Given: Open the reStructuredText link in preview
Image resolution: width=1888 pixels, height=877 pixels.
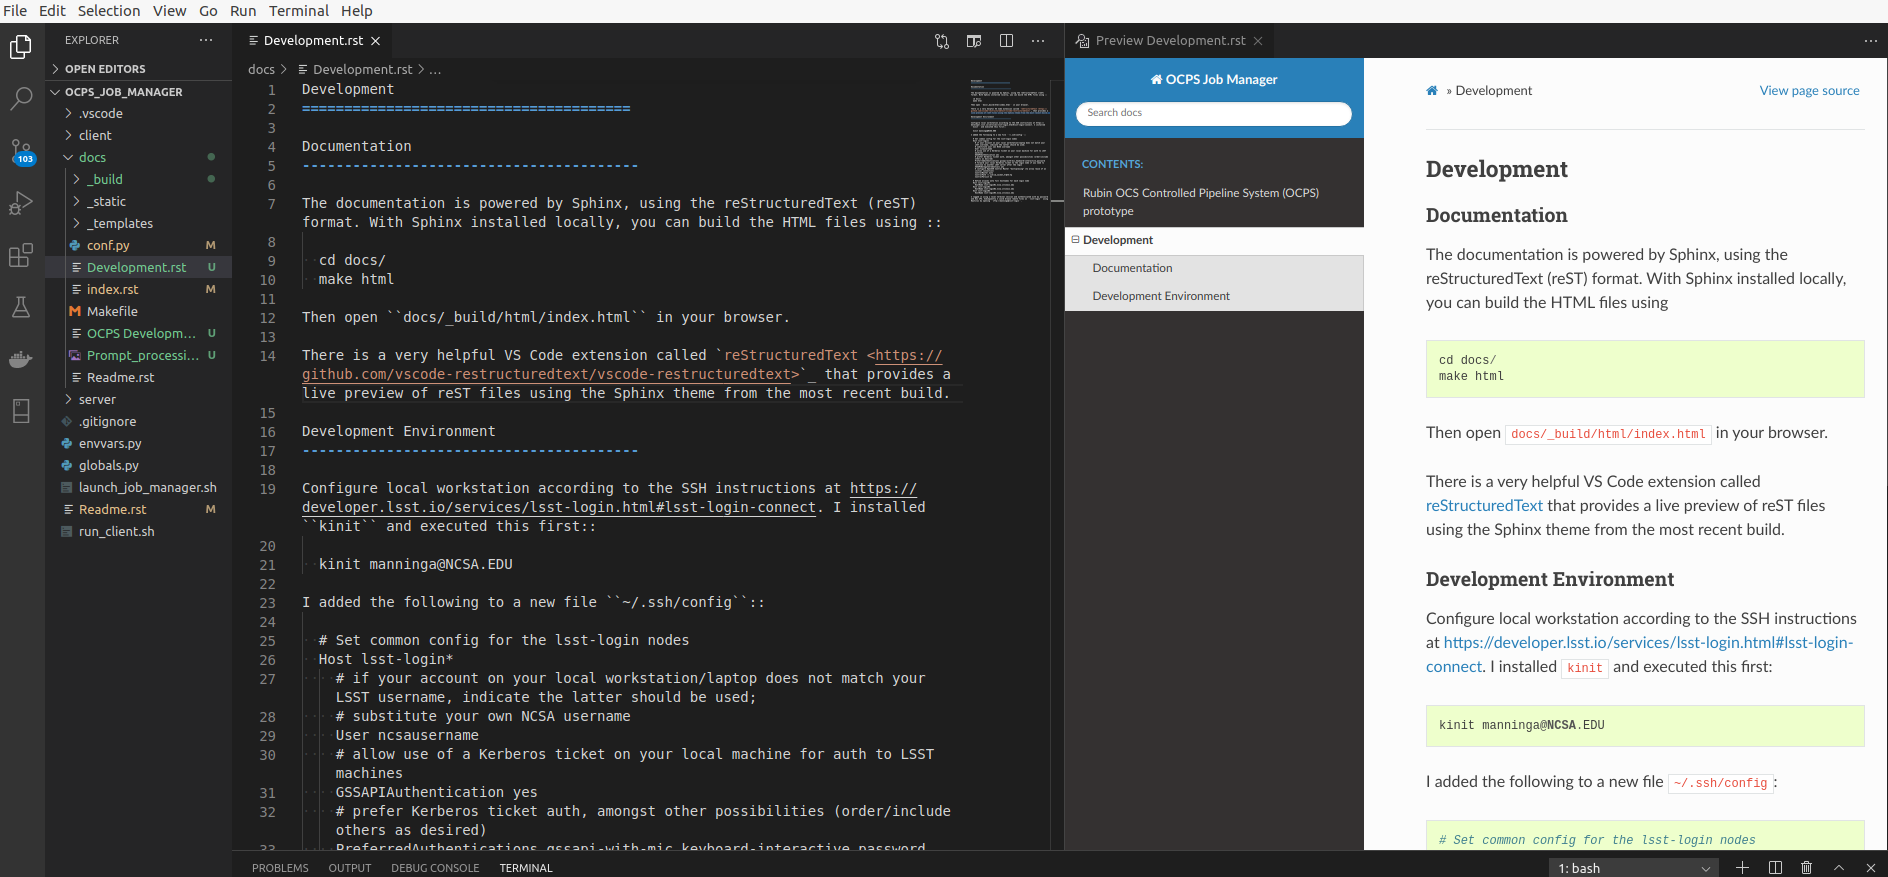Looking at the screenshot, I should coord(1484,506).
